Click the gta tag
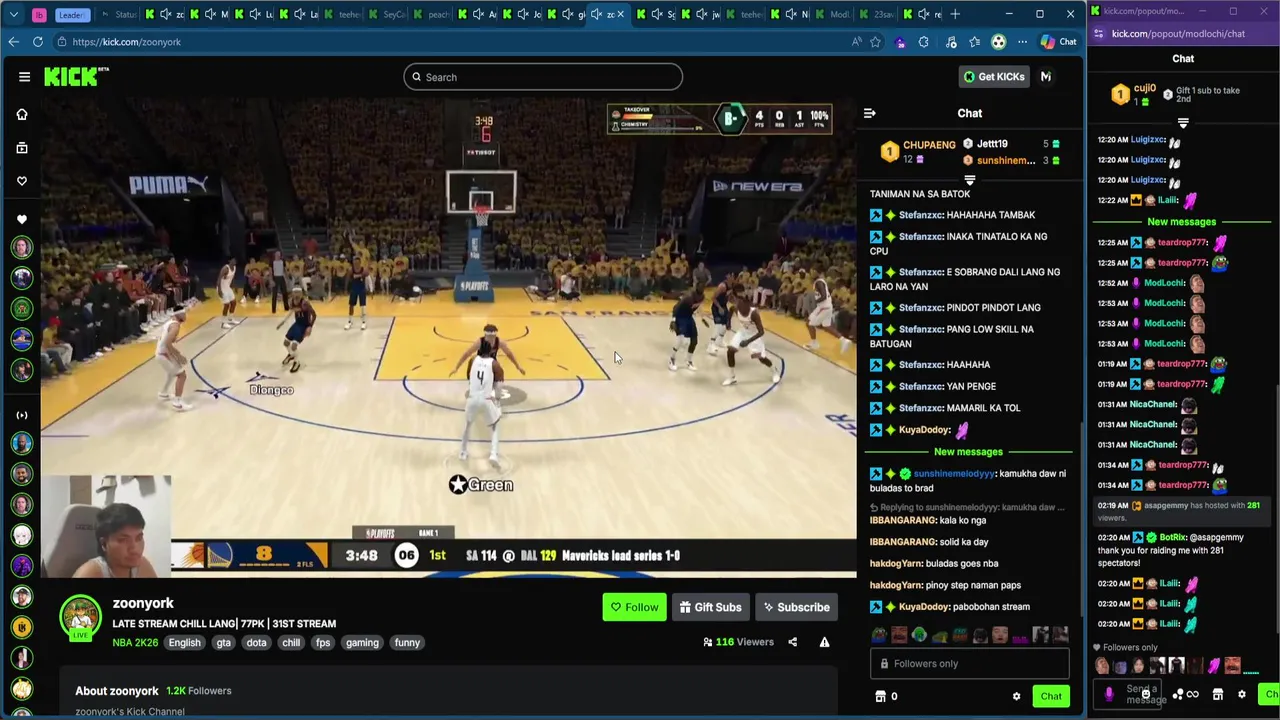1280x720 pixels. 224,643
